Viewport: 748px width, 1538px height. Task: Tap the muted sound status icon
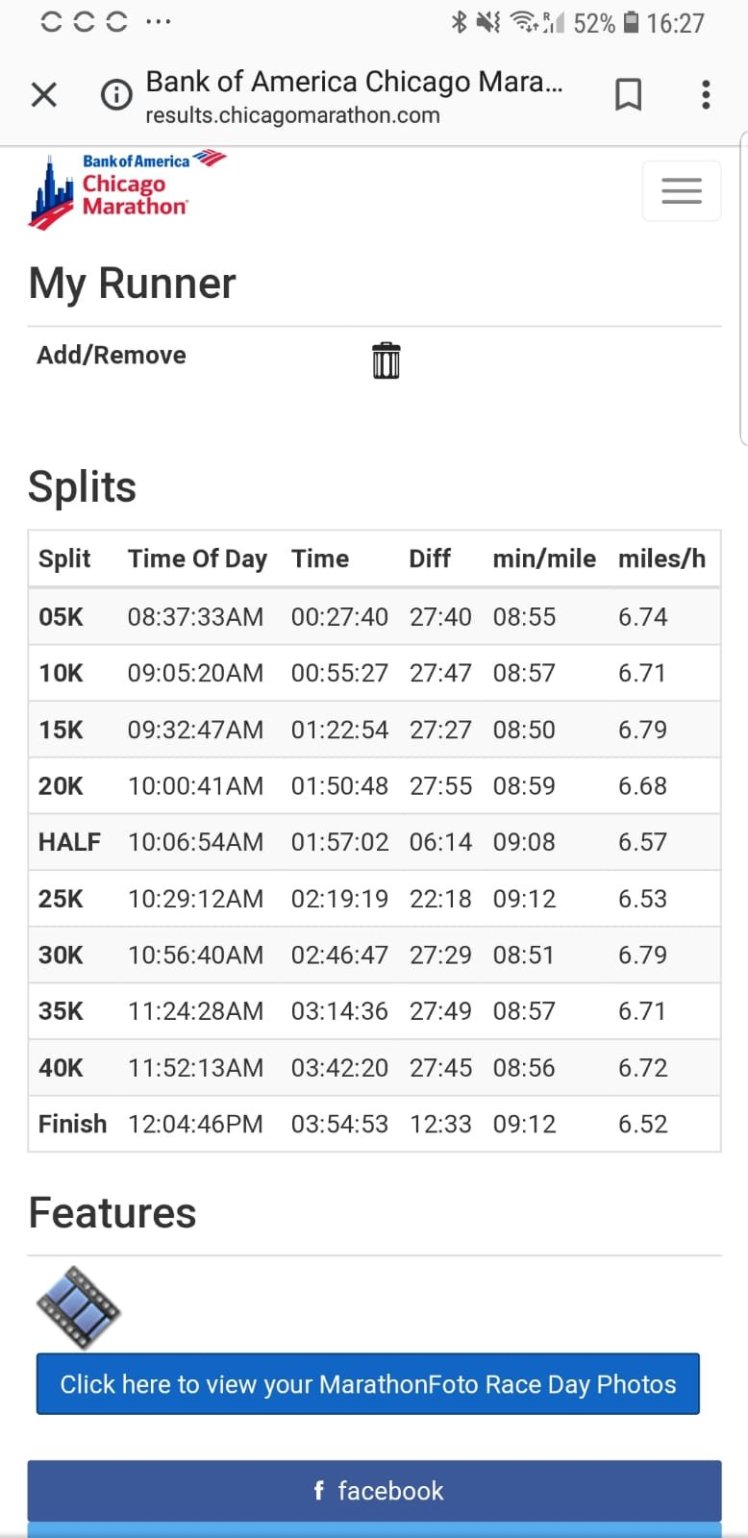(488, 23)
